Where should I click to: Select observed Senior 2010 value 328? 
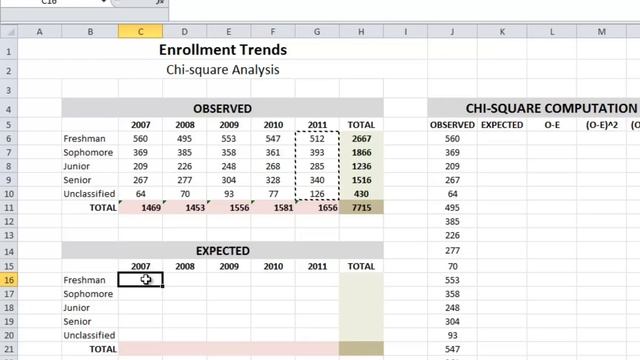[273, 180]
